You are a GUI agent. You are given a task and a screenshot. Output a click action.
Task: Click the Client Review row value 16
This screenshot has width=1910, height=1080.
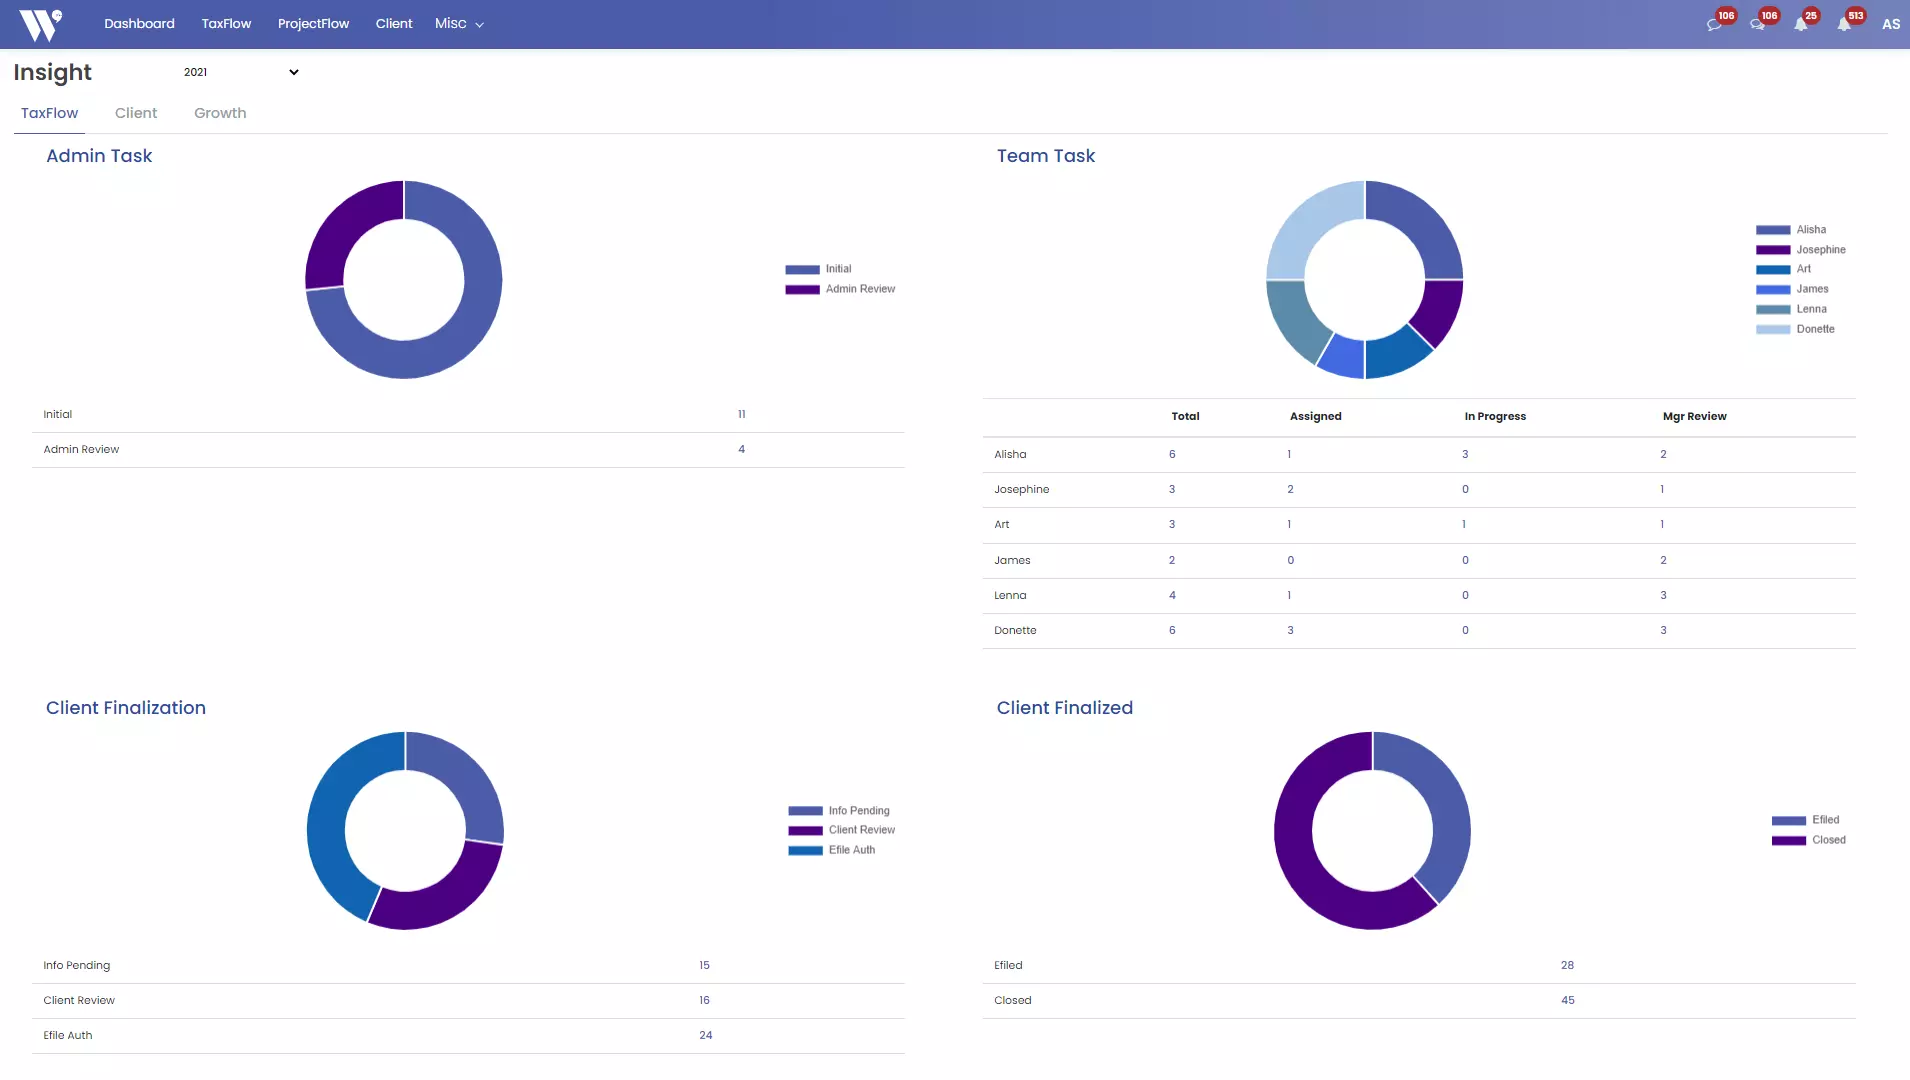703,1000
